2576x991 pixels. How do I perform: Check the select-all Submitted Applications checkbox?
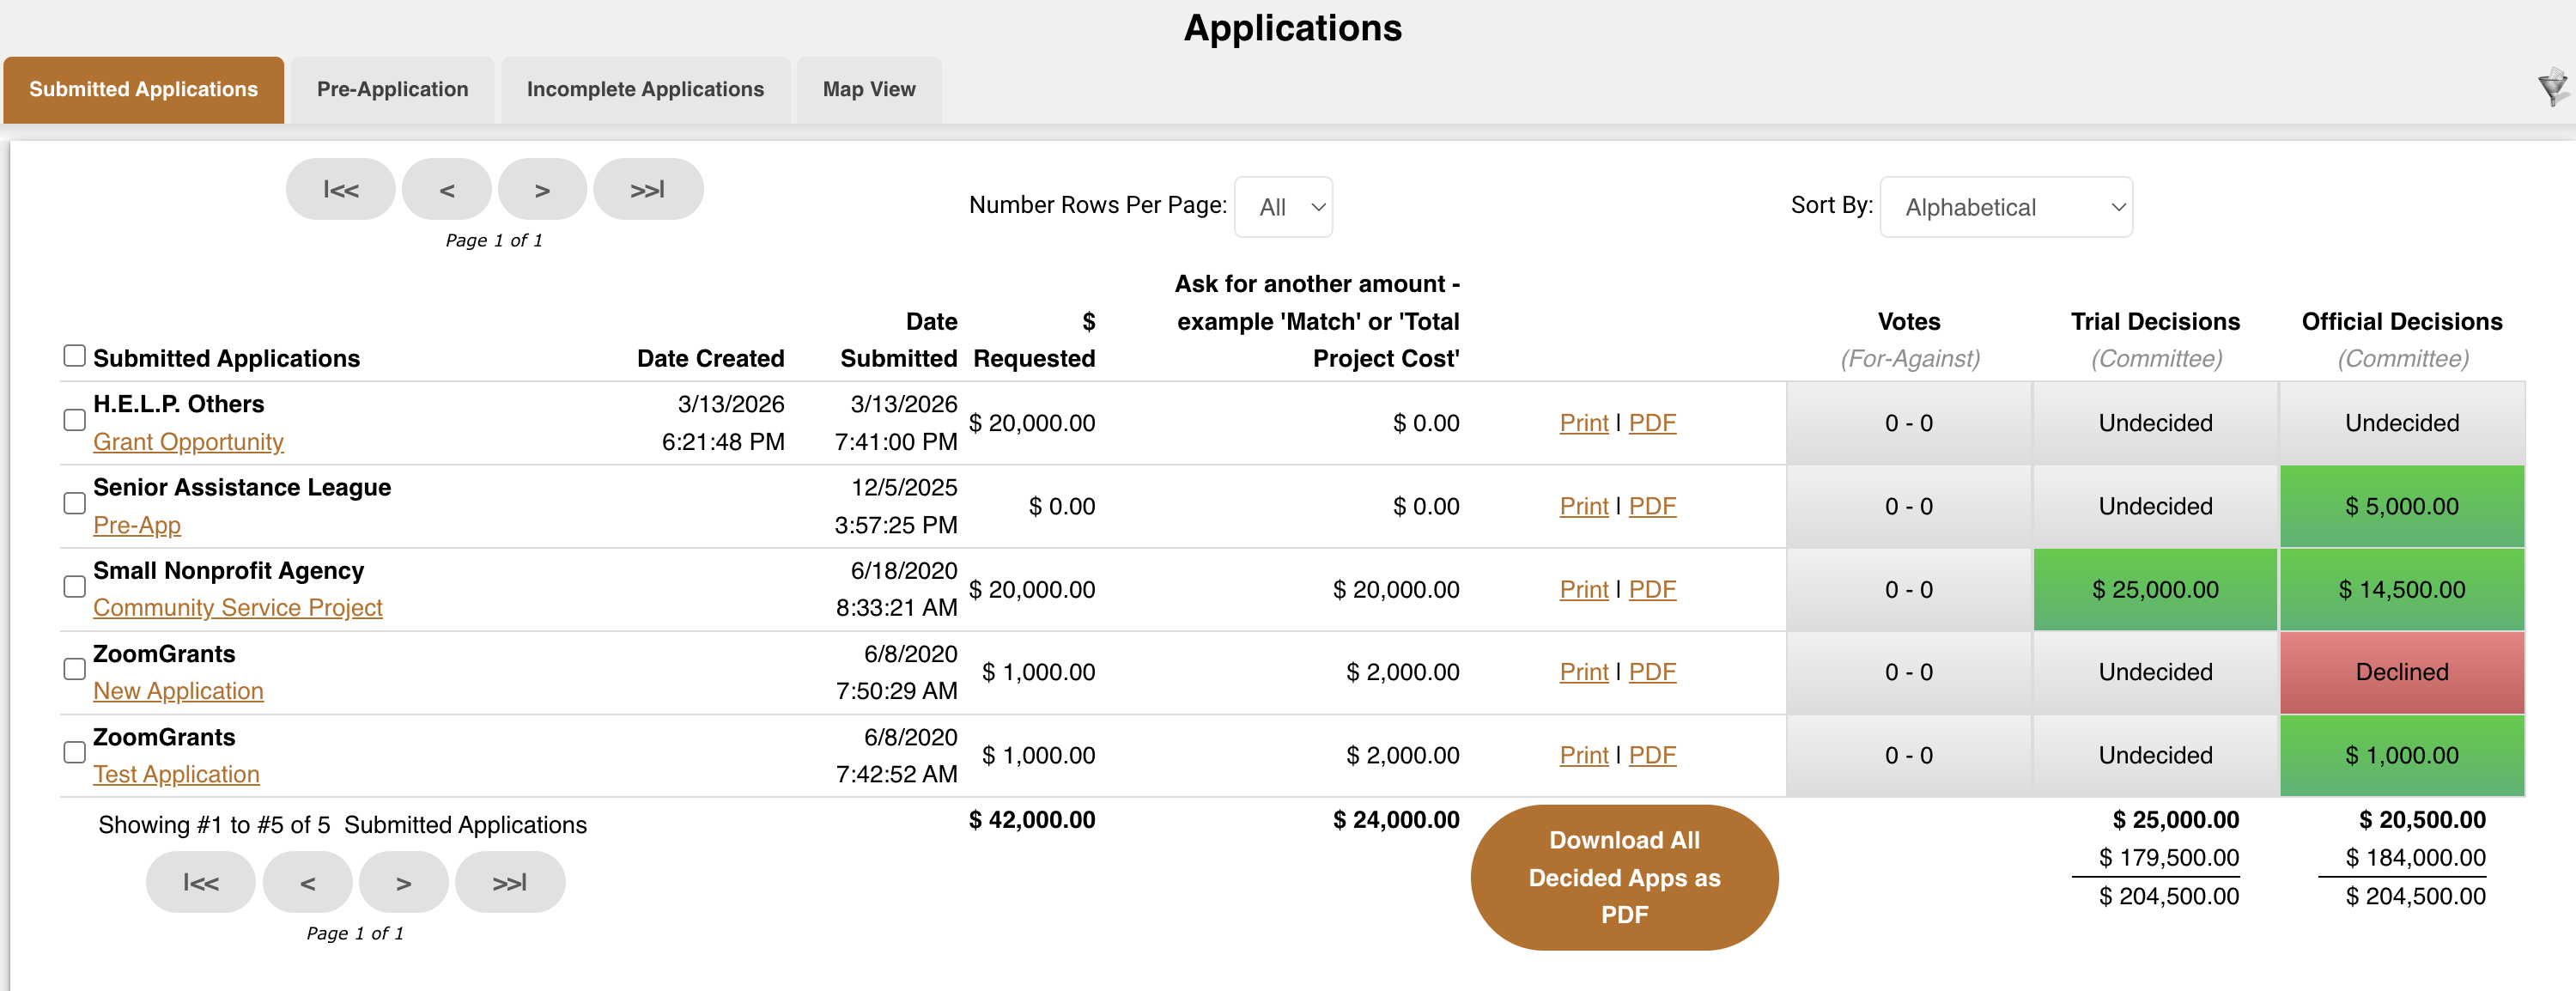point(74,356)
